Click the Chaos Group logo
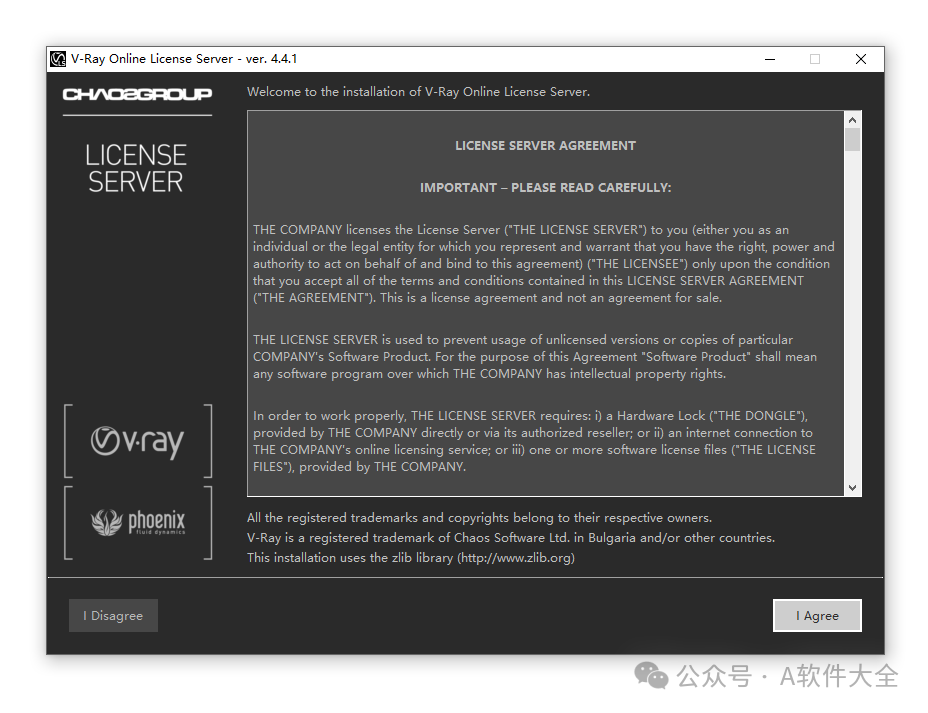 [x=137, y=94]
